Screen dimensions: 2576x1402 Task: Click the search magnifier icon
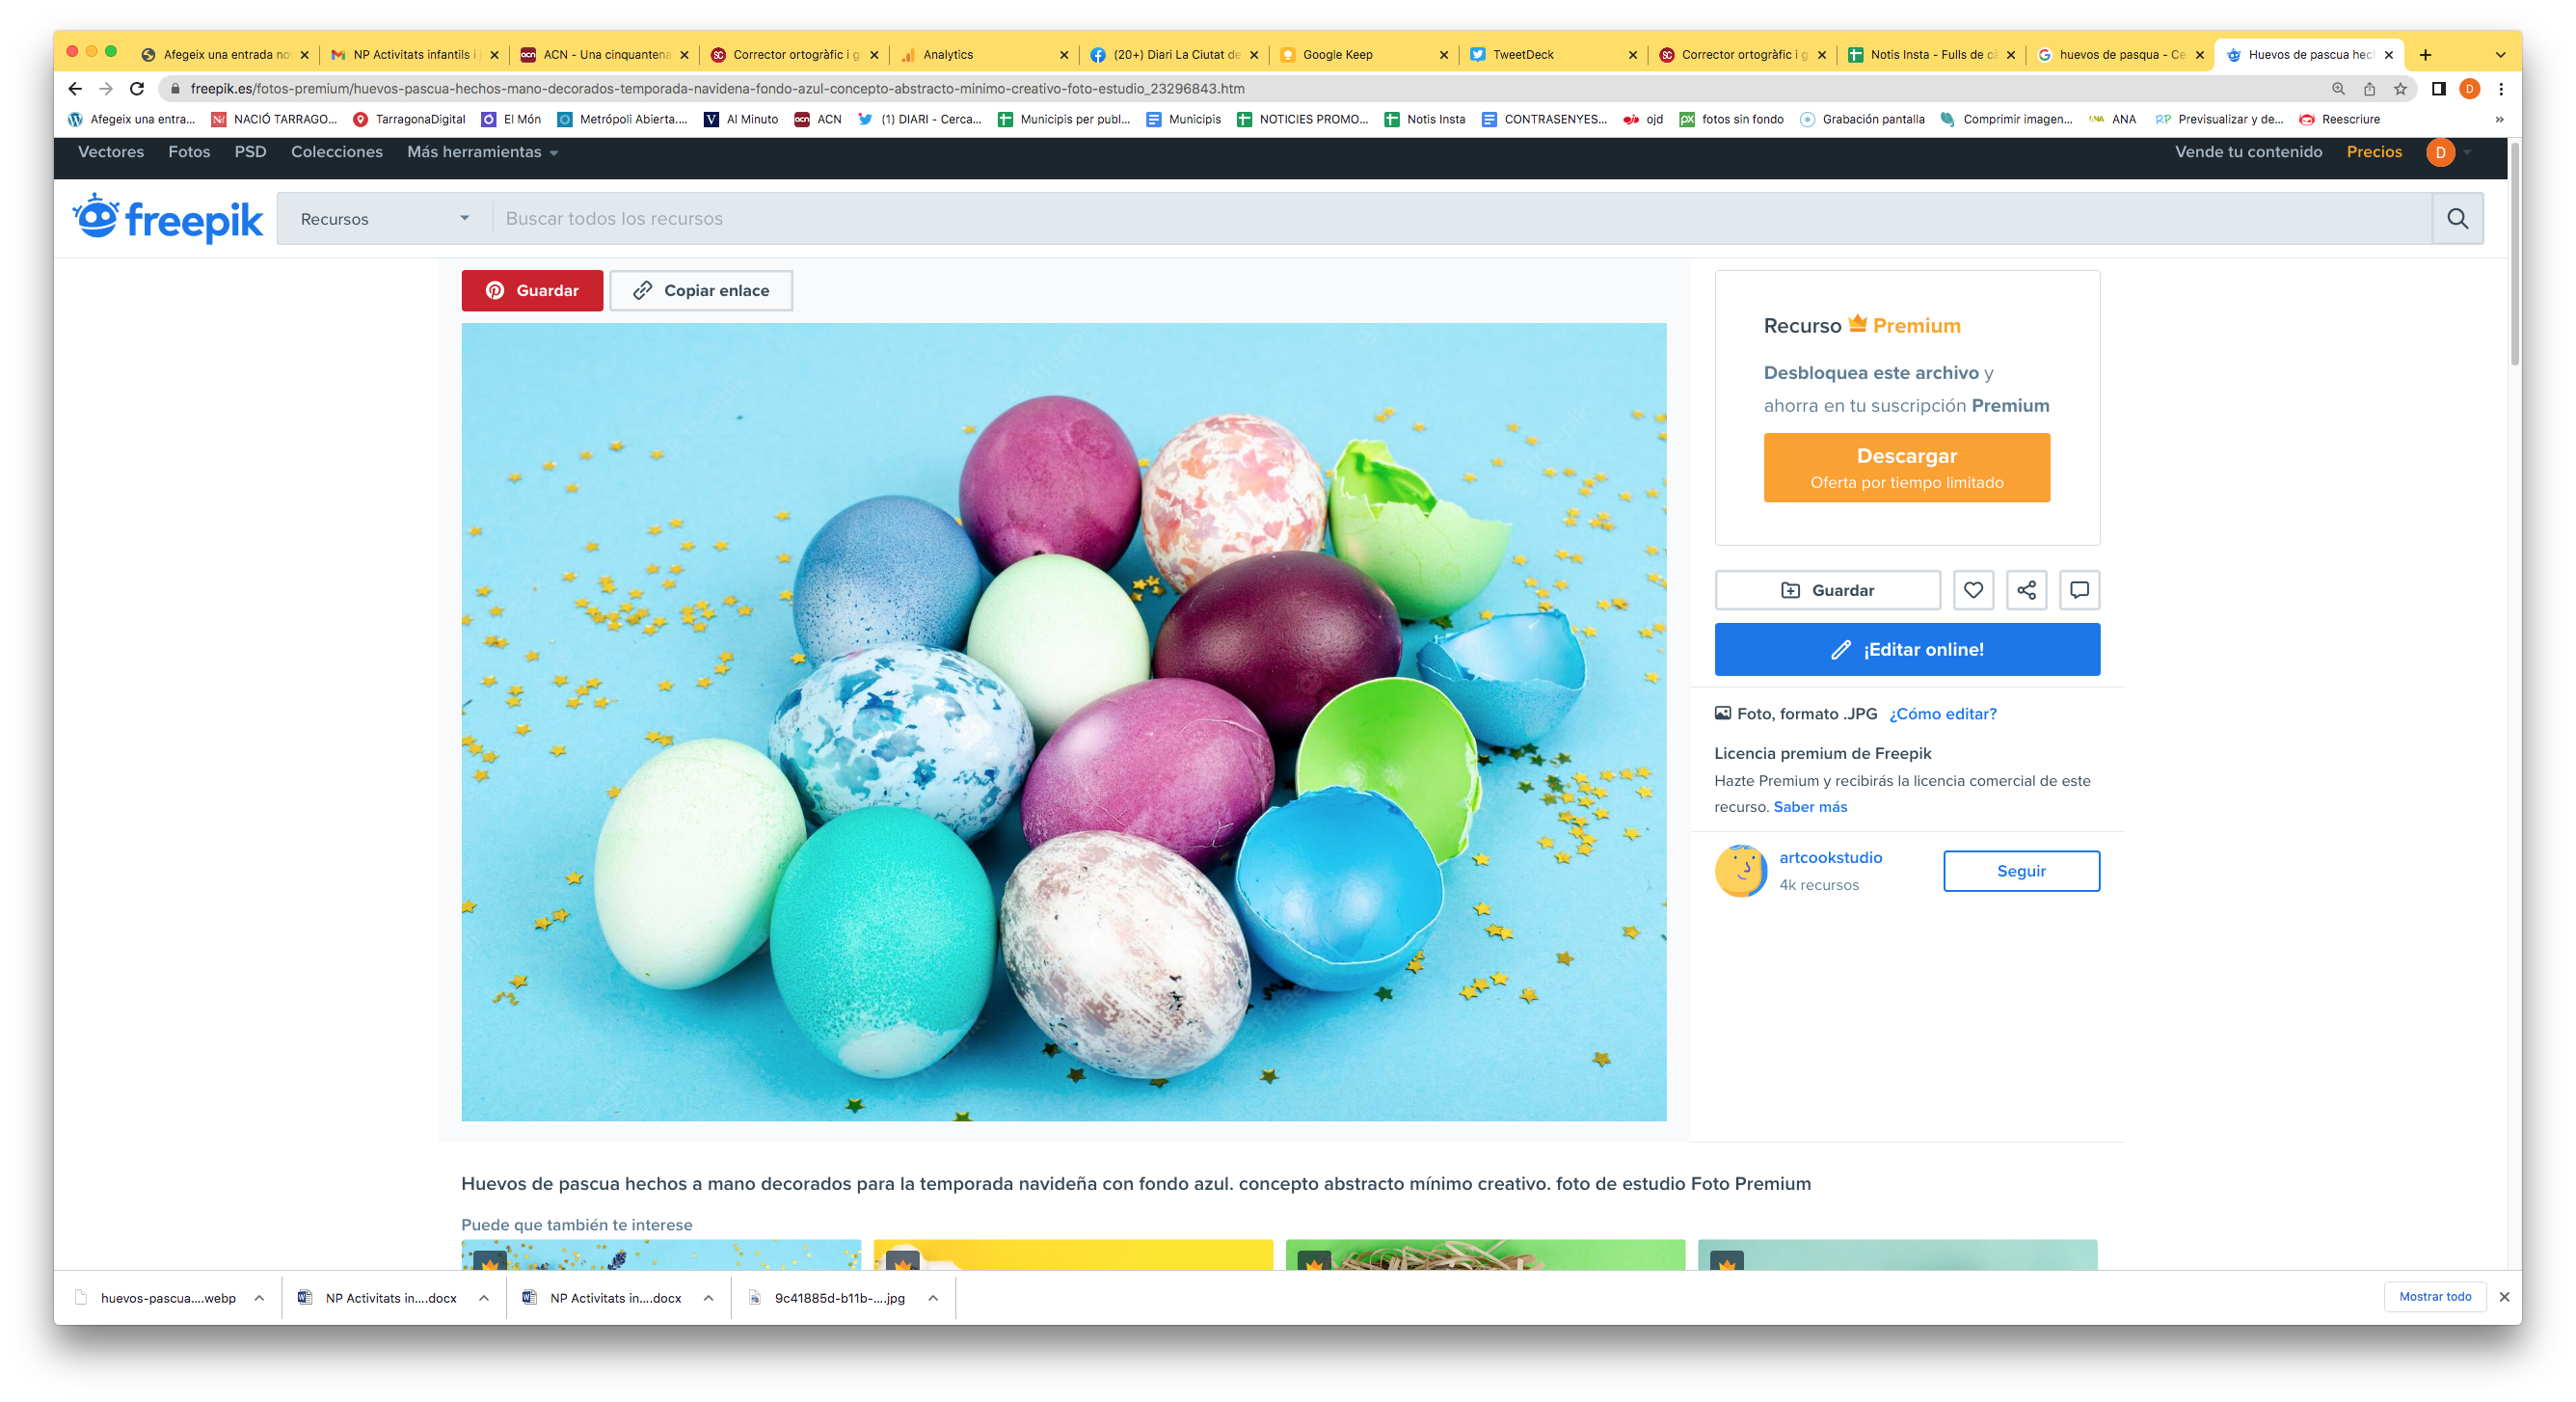click(2457, 218)
